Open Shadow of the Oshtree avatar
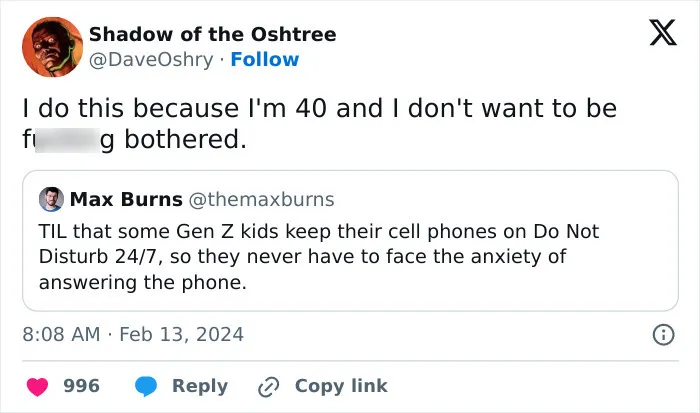 click(52, 47)
